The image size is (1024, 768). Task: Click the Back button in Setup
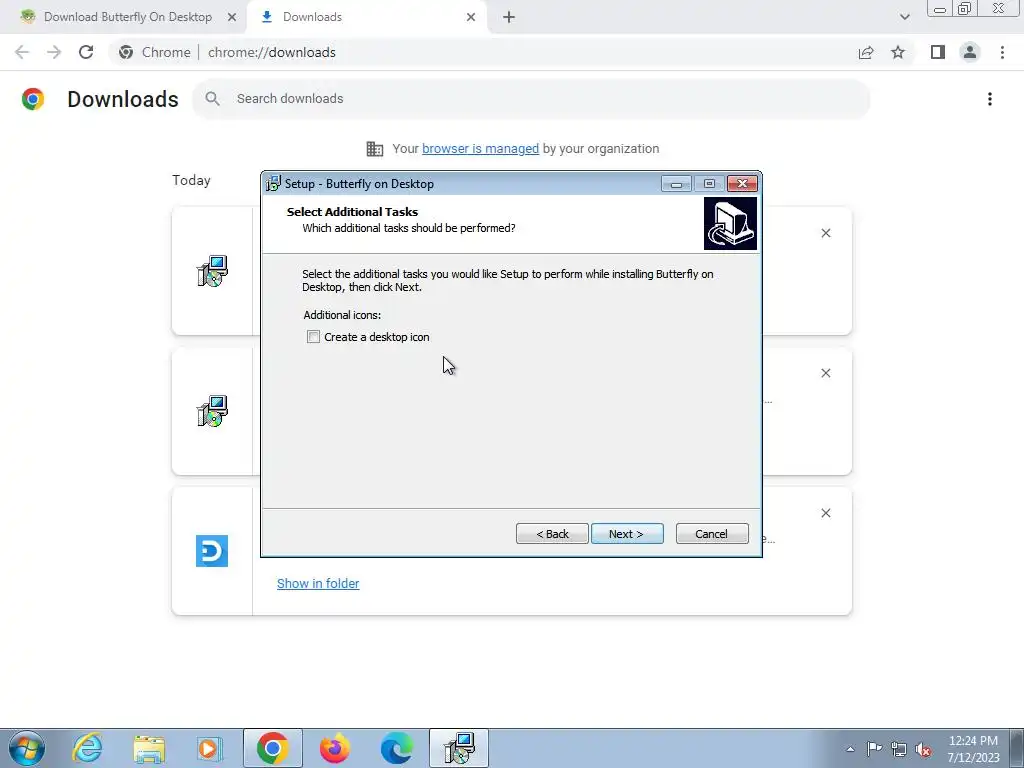[x=552, y=534]
